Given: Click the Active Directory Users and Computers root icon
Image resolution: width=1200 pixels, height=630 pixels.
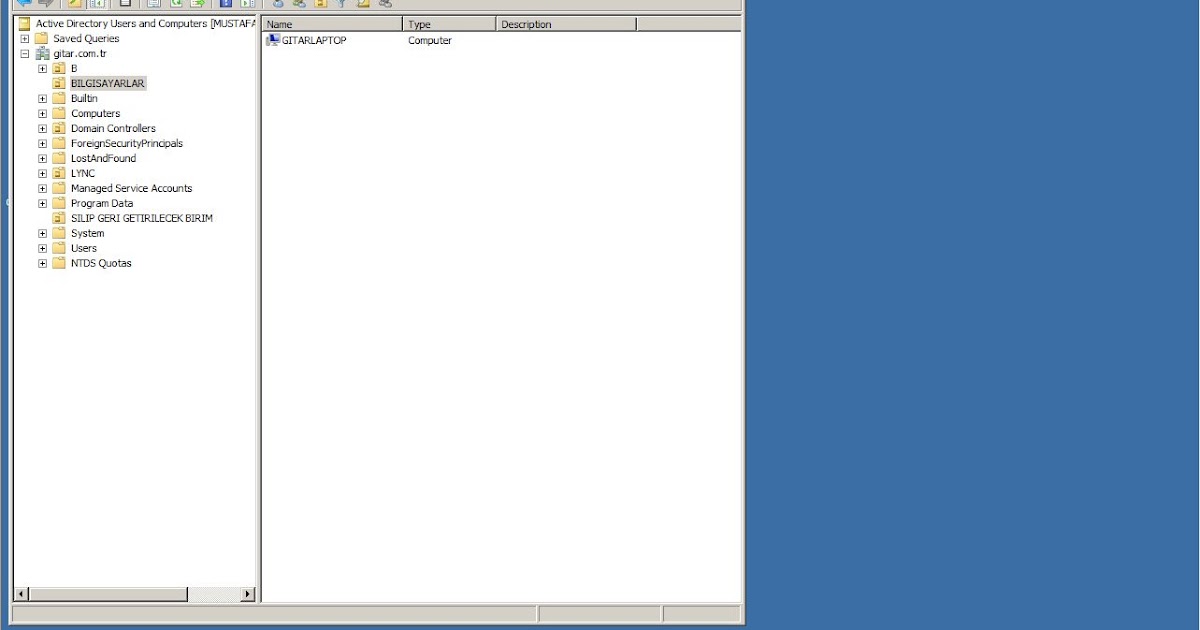Looking at the screenshot, I should (x=24, y=23).
